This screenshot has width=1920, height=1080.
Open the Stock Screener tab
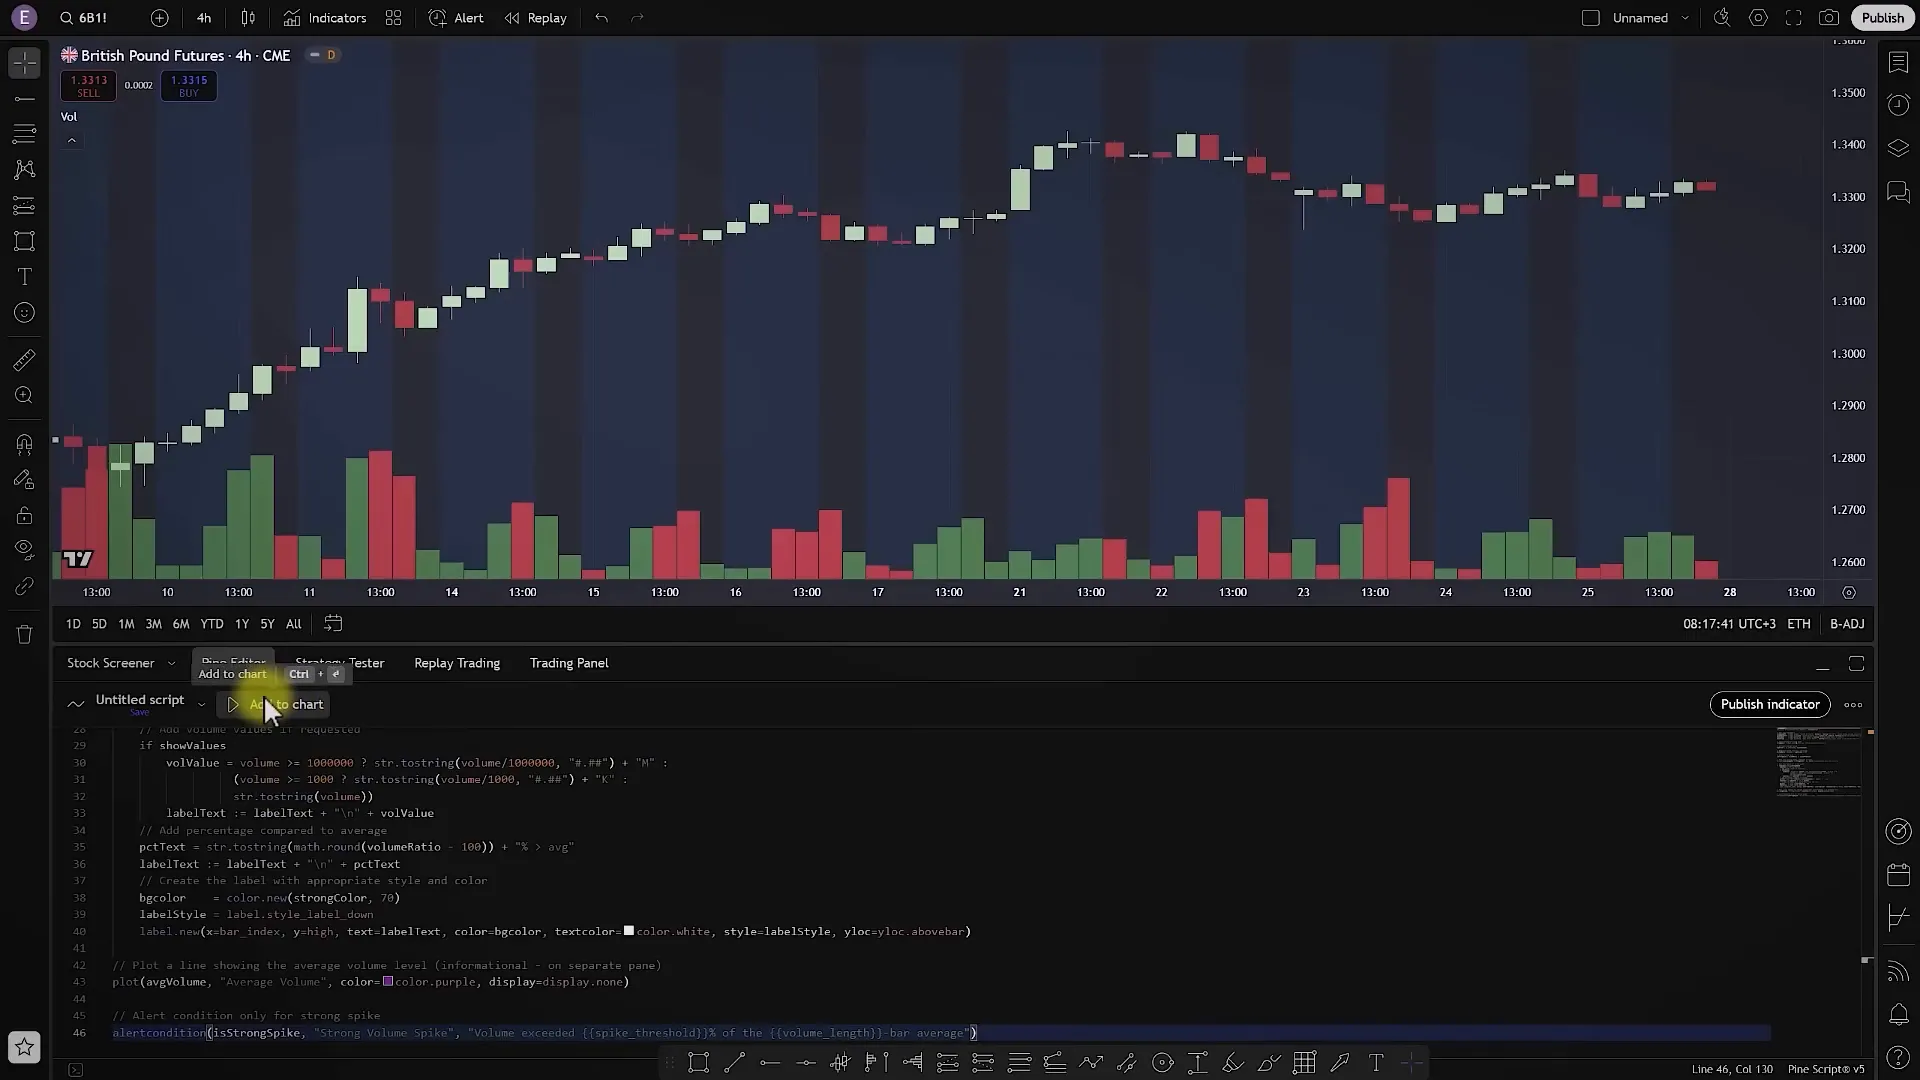coord(111,663)
